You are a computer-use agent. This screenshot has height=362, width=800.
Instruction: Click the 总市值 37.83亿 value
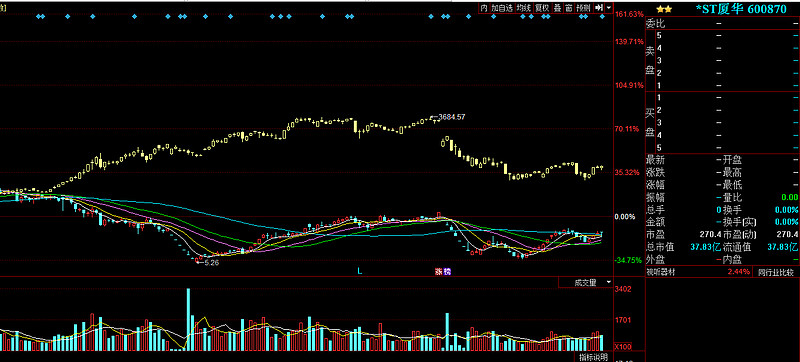[706, 247]
